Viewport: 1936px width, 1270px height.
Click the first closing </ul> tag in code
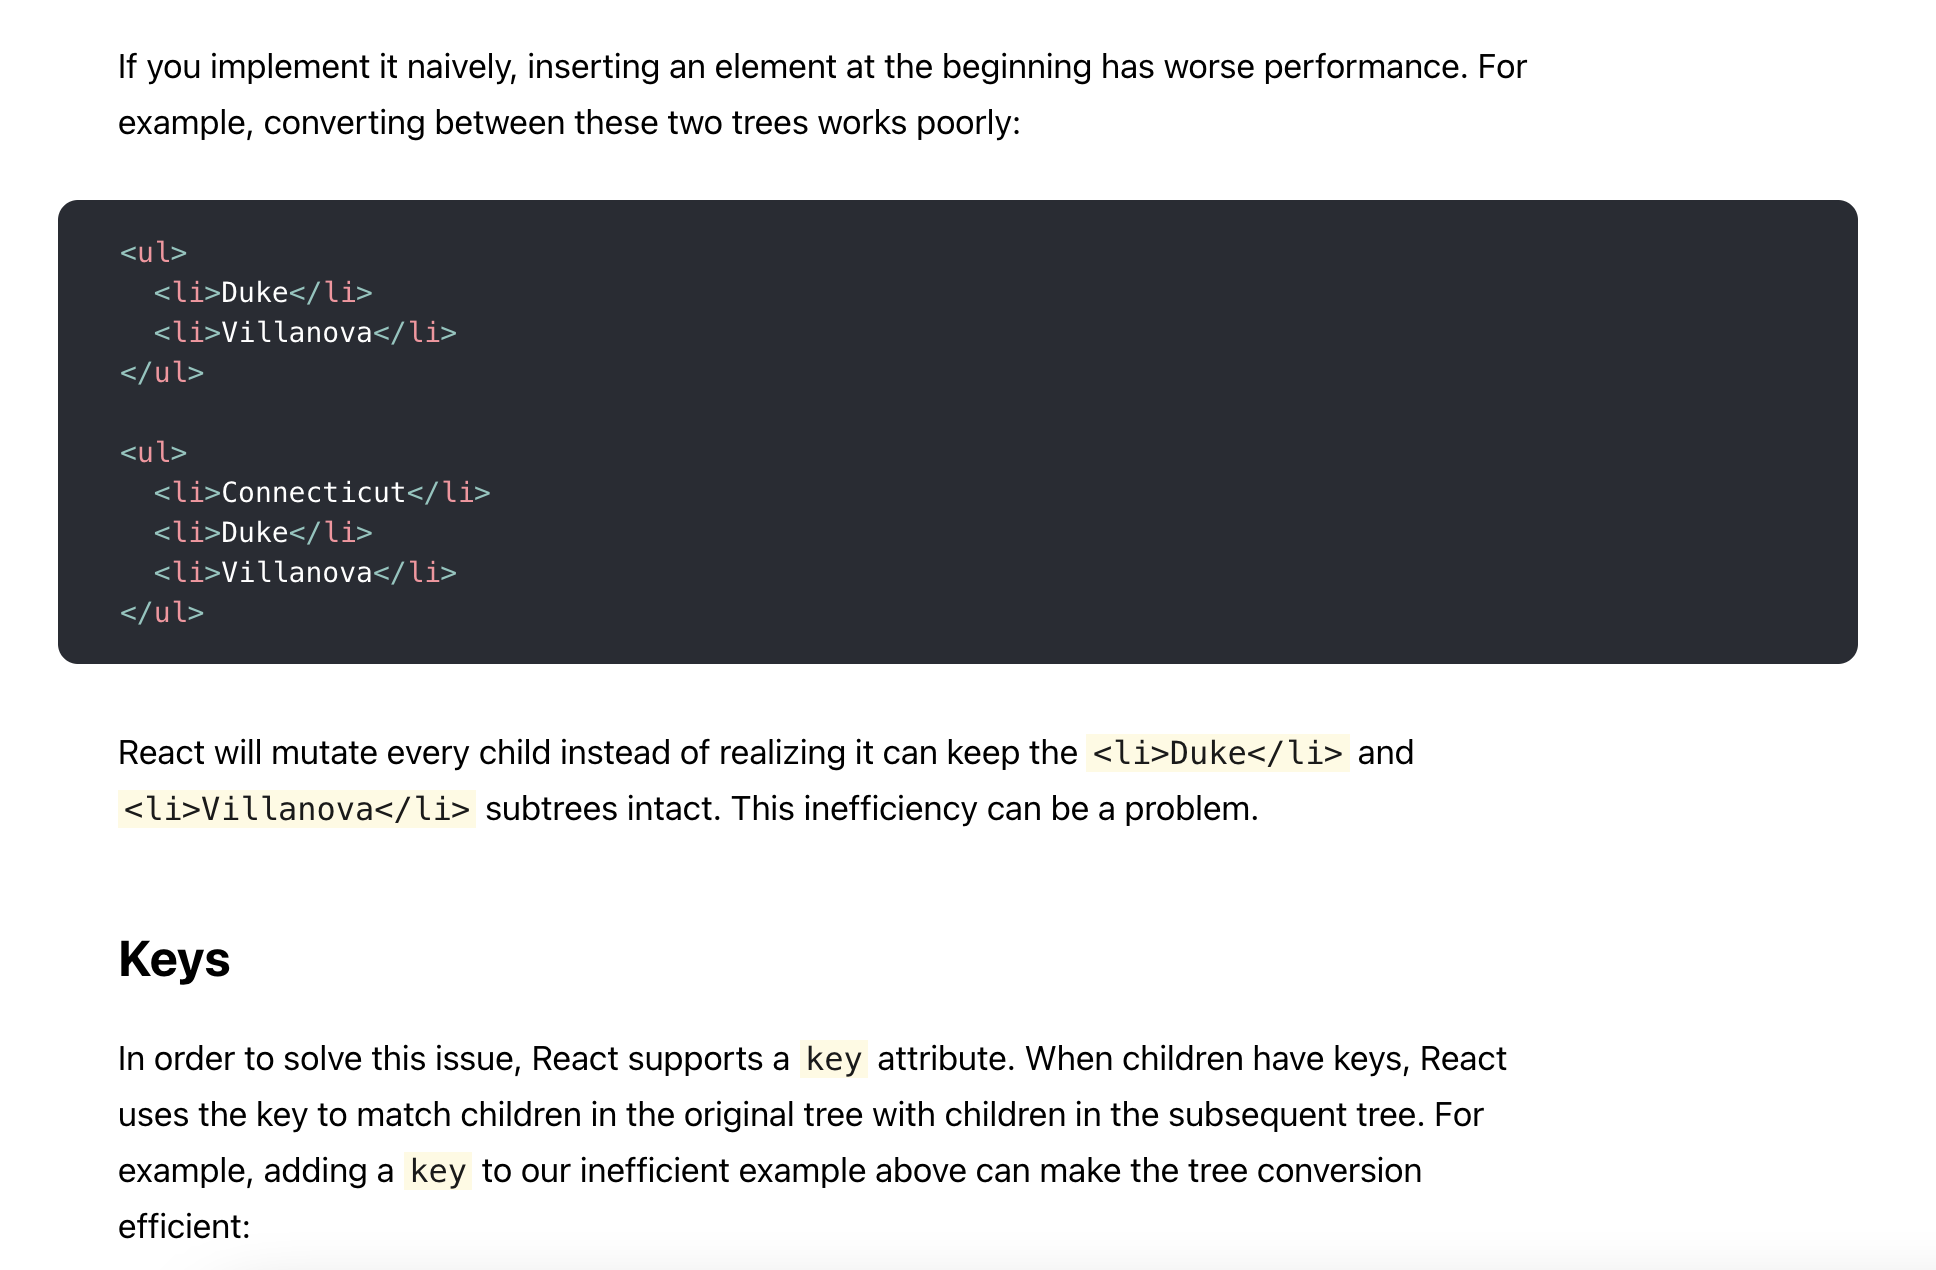pos(161,373)
